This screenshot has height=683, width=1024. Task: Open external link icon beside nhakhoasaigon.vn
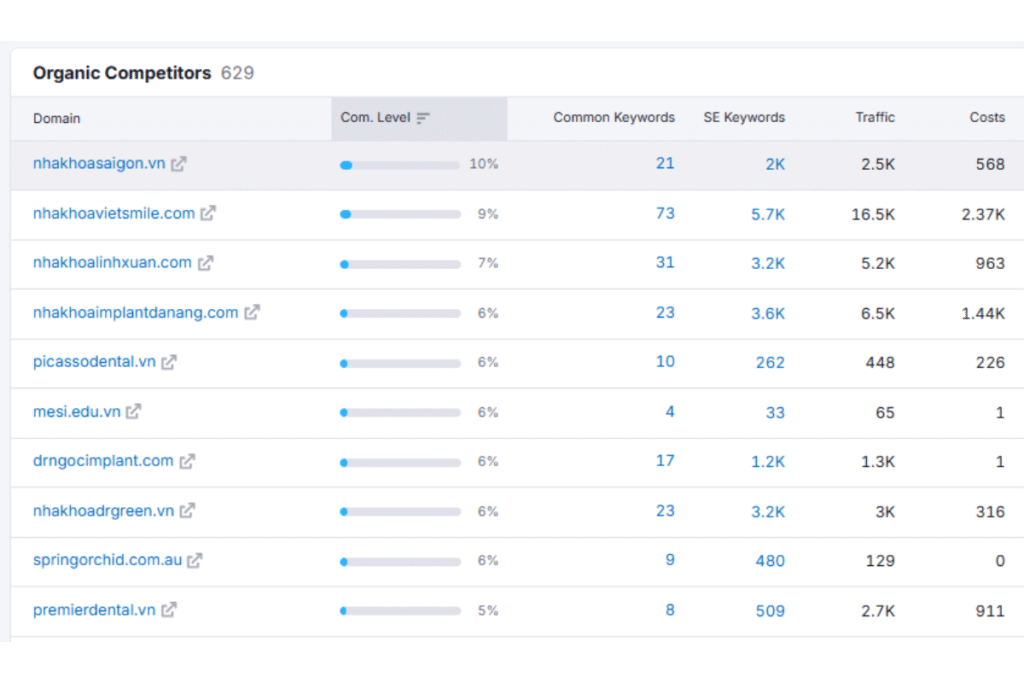tap(178, 164)
